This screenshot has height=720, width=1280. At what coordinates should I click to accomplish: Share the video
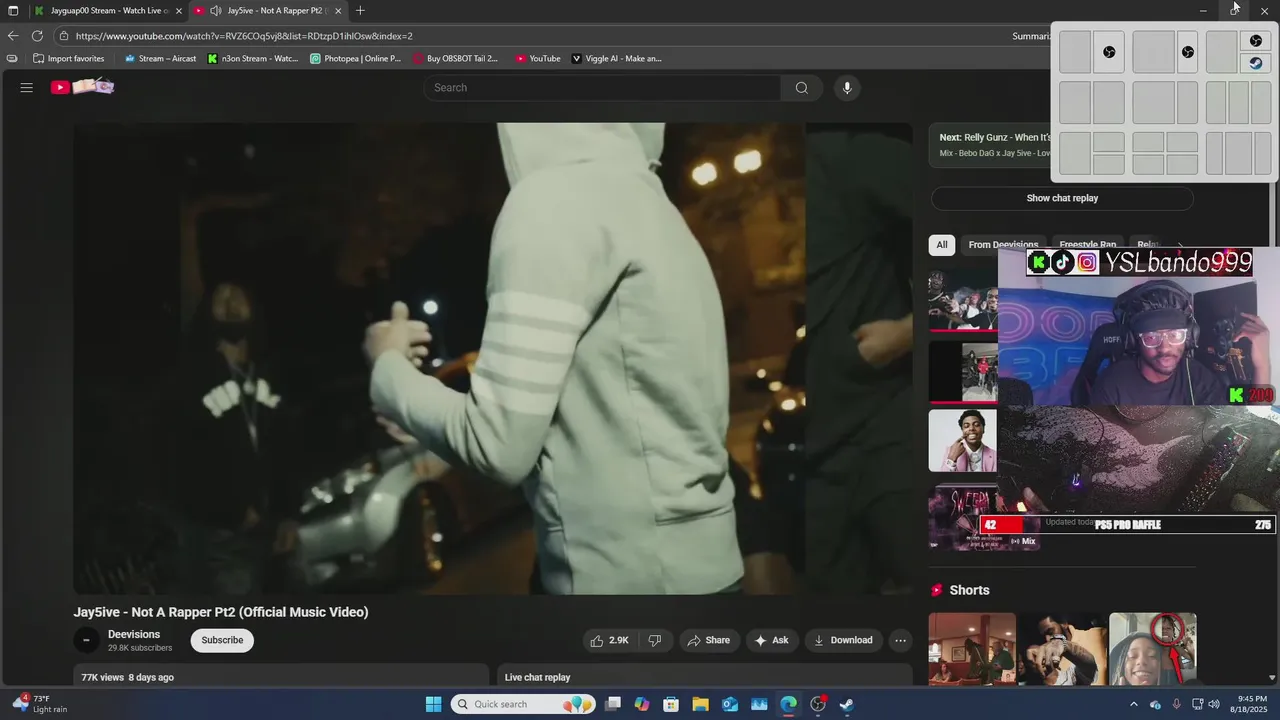(708, 640)
